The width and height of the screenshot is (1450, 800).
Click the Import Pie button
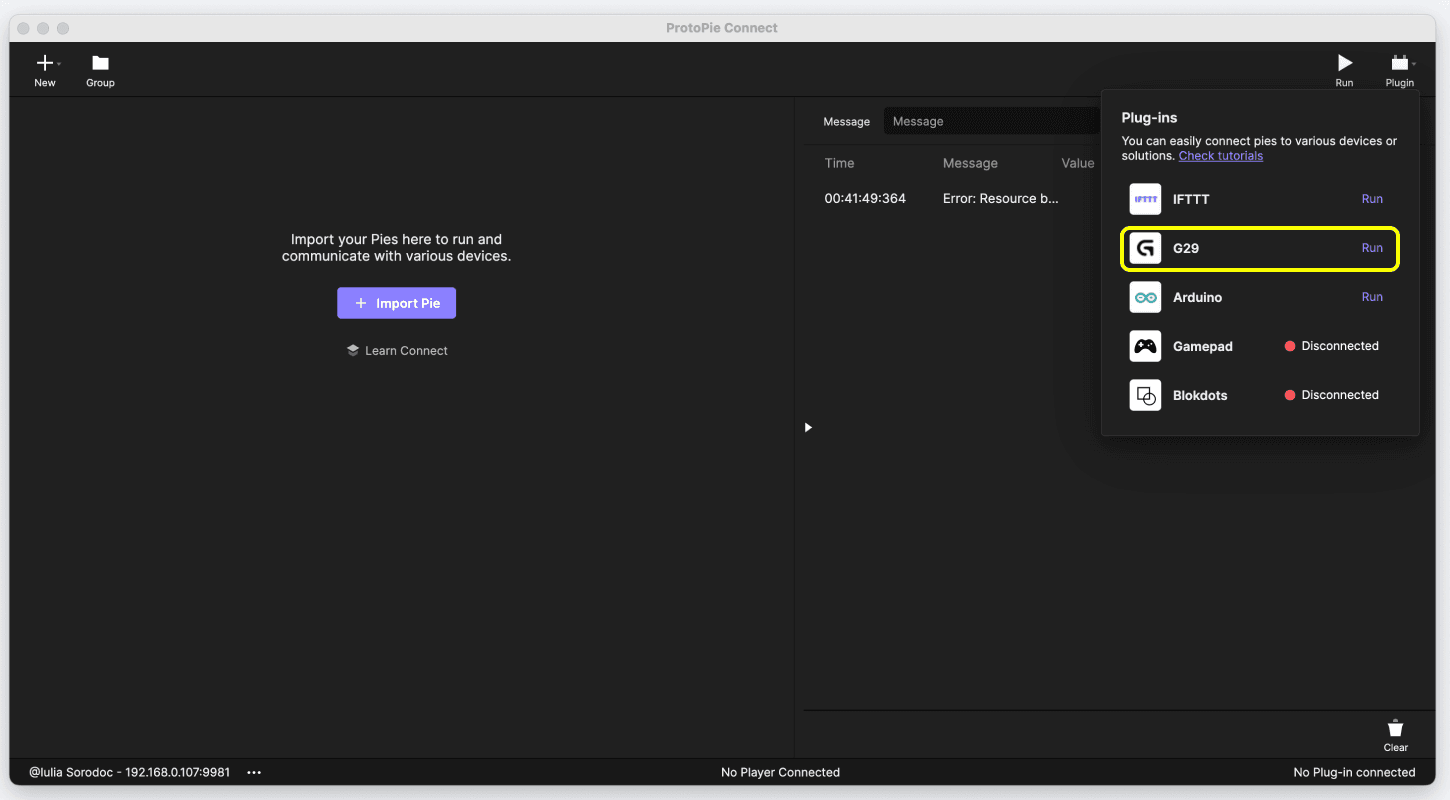396,303
